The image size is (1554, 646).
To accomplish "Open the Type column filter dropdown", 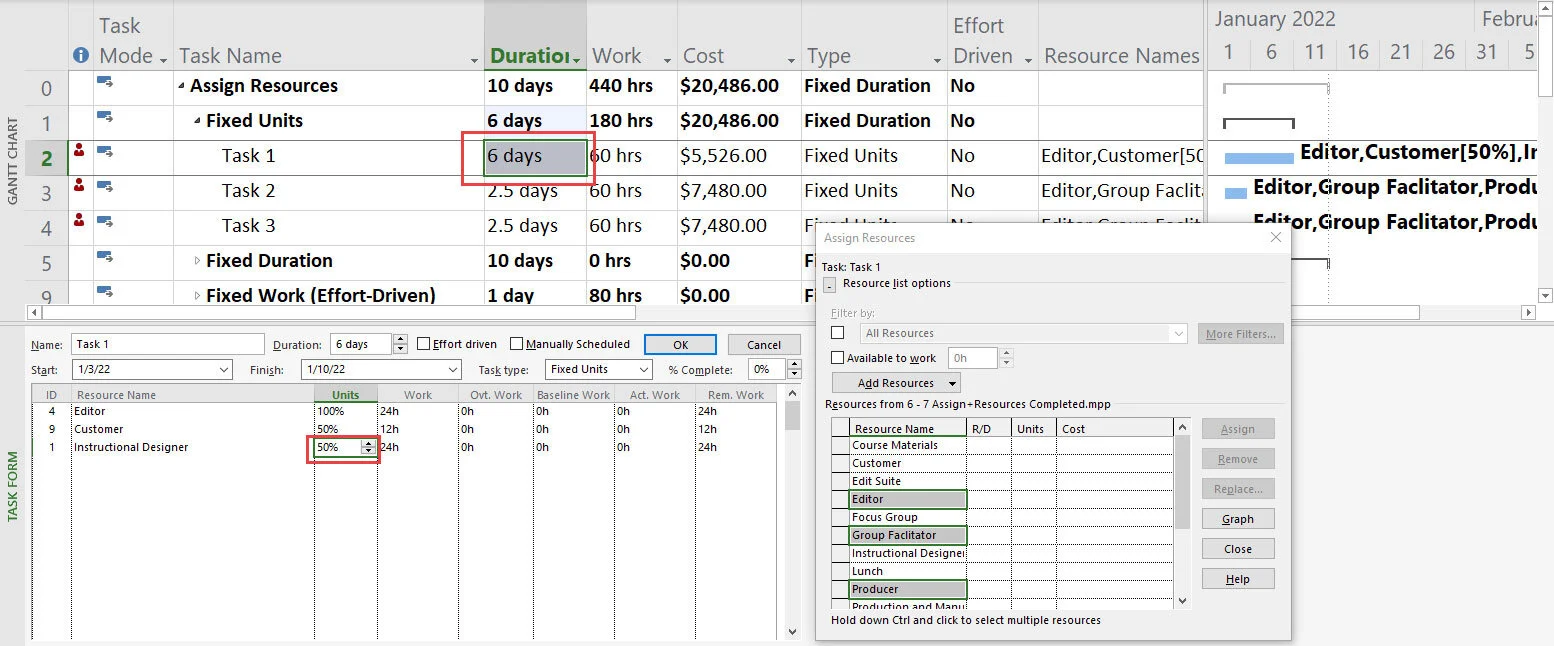I will click(x=937, y=59).
